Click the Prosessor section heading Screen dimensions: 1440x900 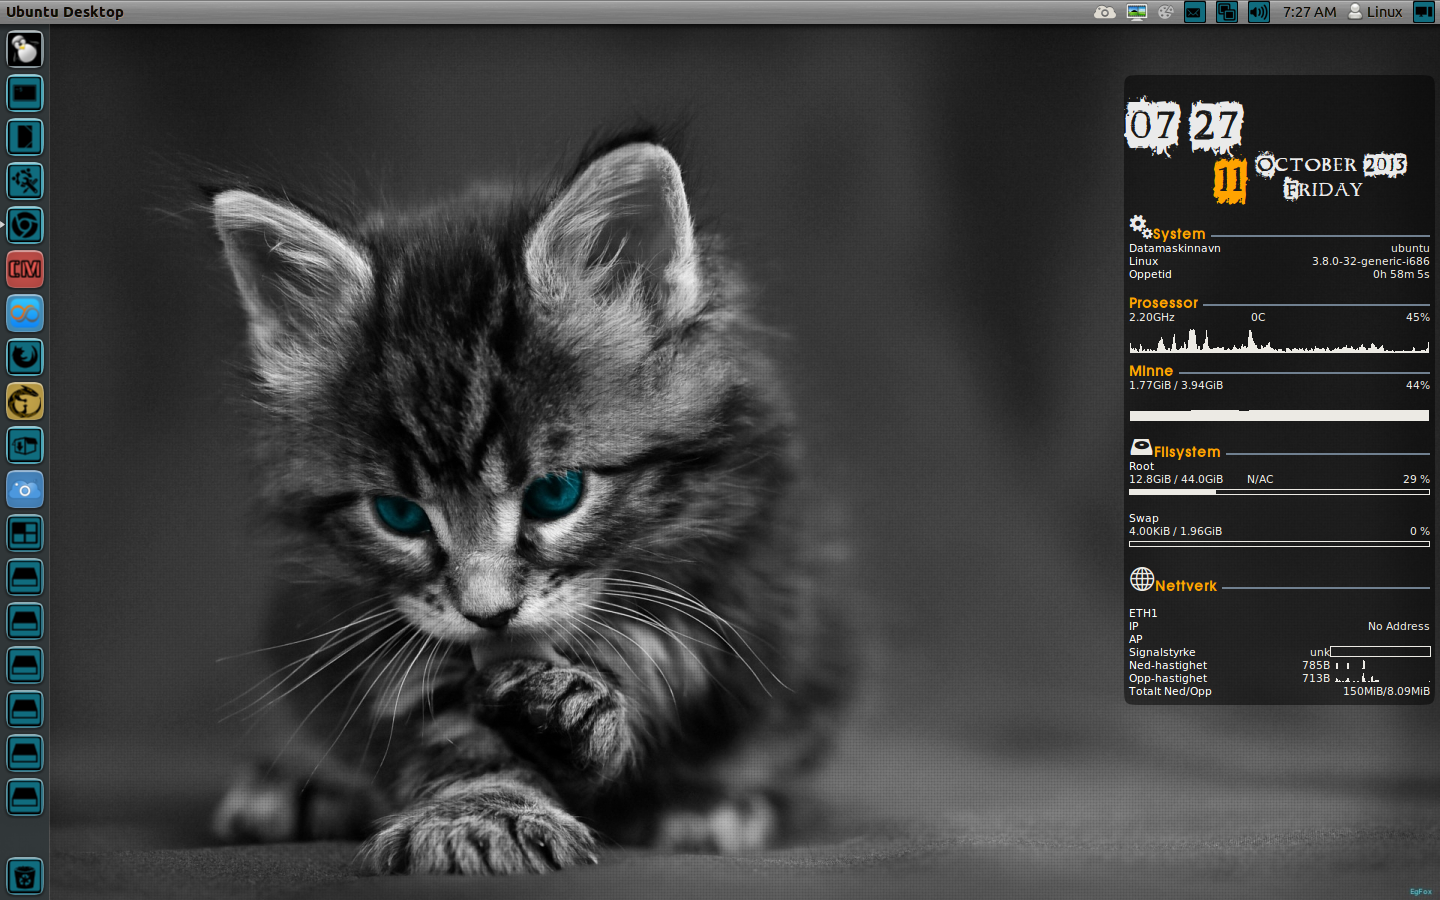pos(1163,303)
